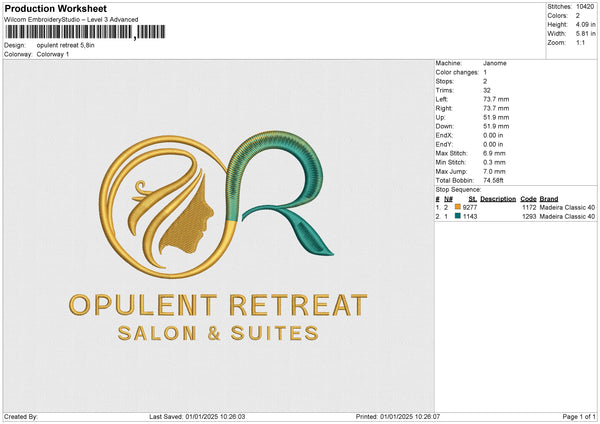Click the 'Description' column header
This screenshot has height=424, width=600.
pos(498,199)
